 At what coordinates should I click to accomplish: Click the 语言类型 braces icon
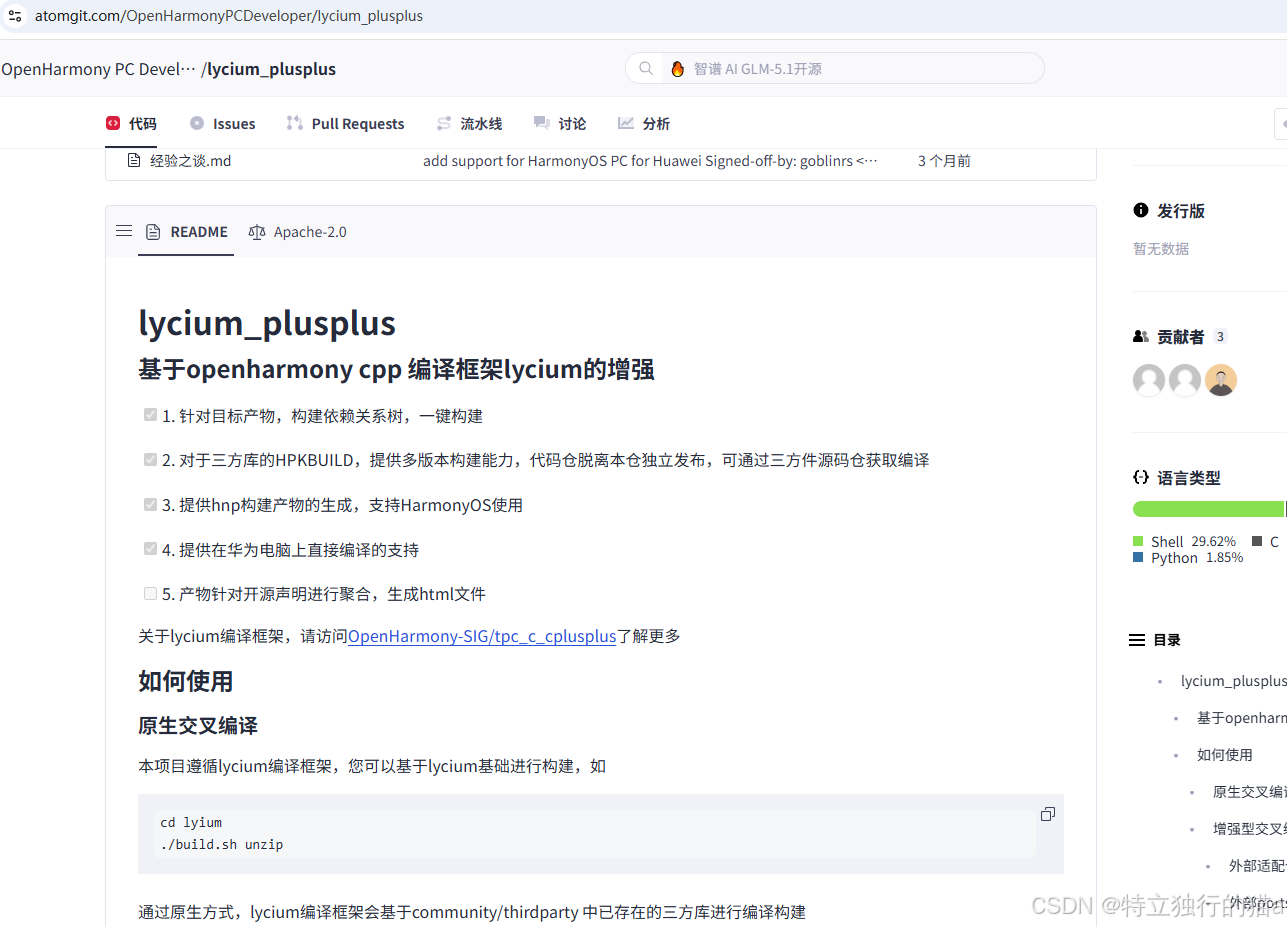click(1141, 478)
